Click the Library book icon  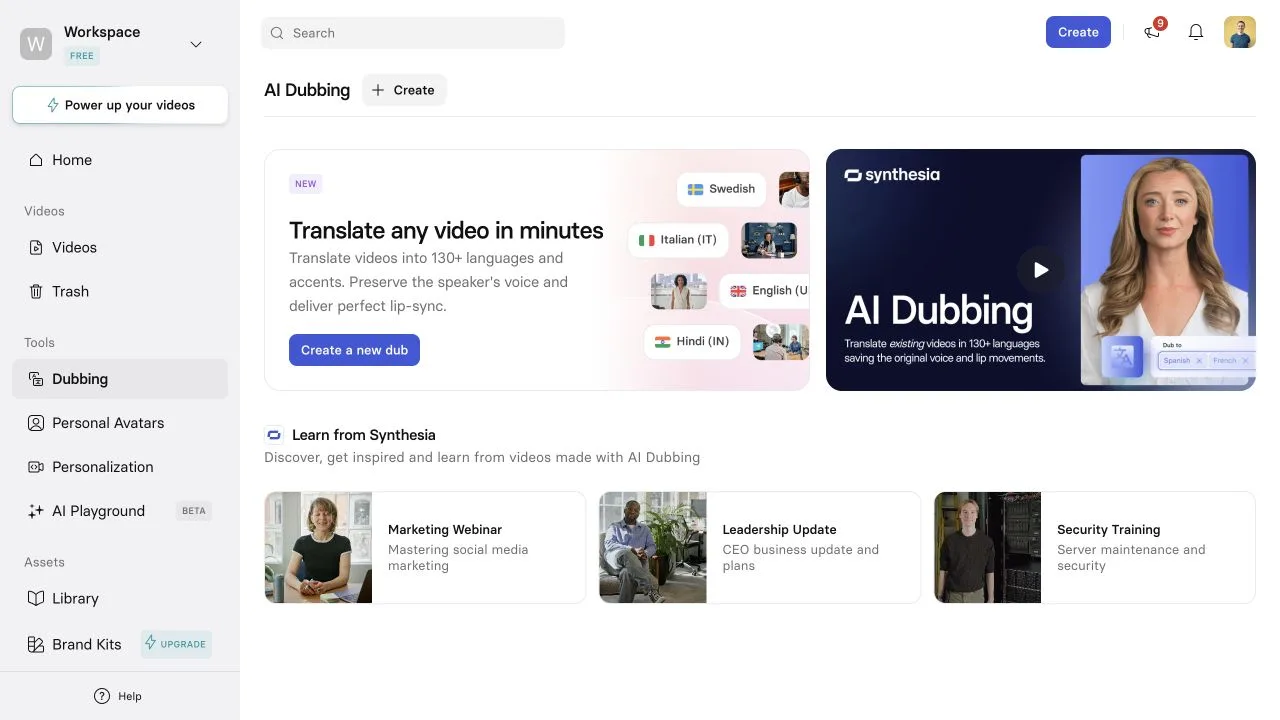tap(36, 598)
